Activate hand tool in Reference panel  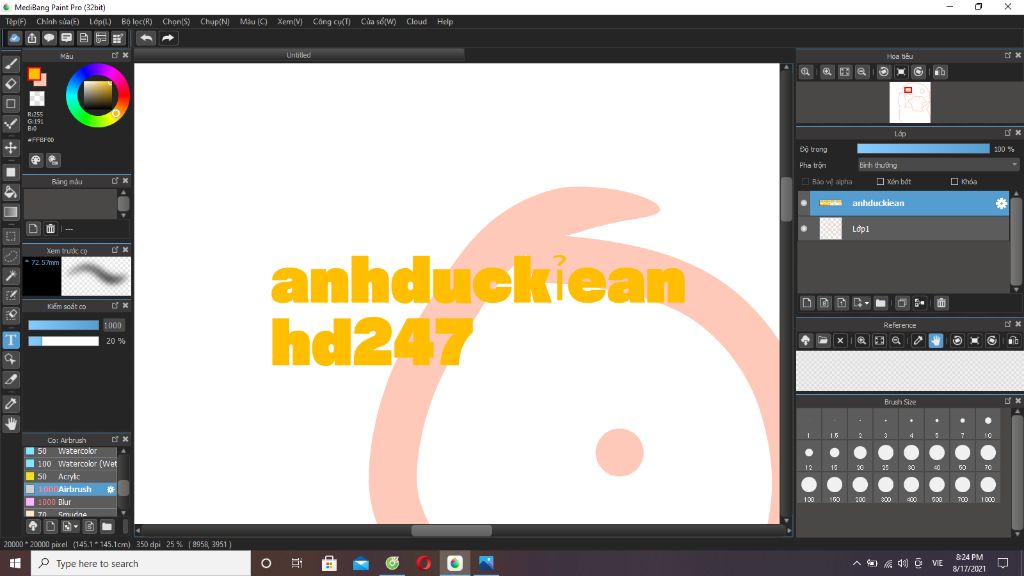tap(936, 340)
